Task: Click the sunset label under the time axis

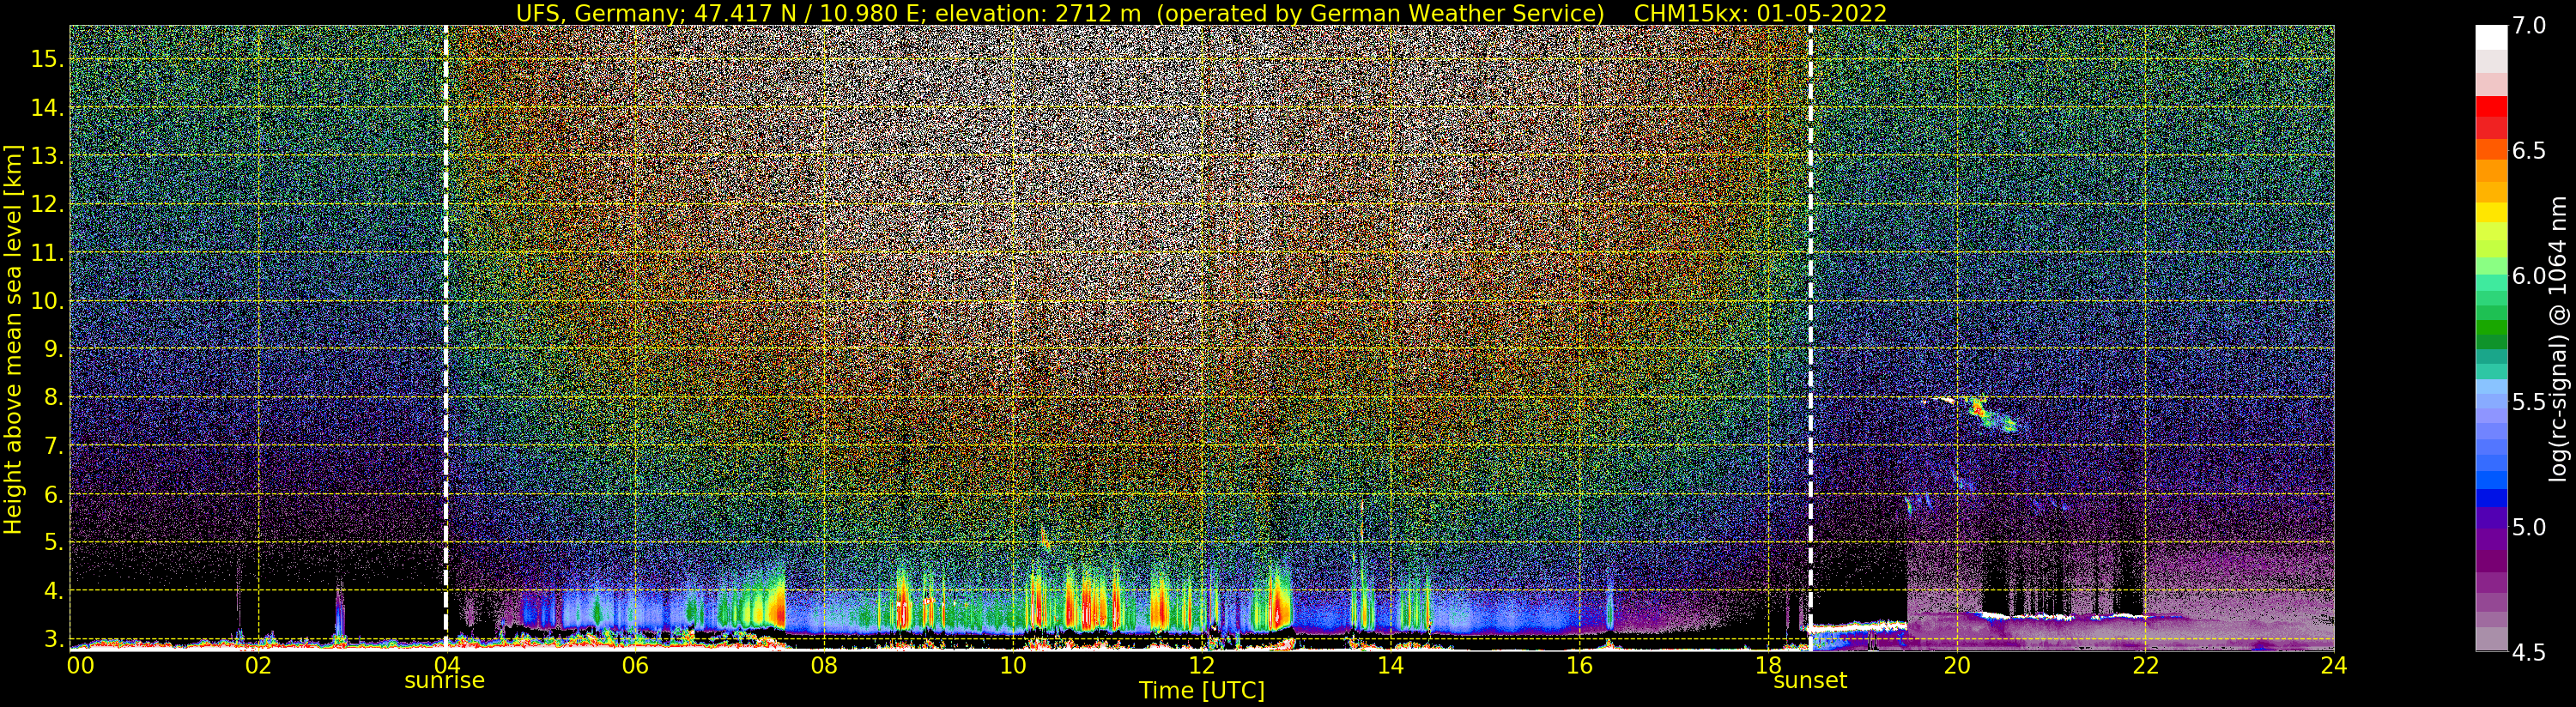Action: [1810, 681]
